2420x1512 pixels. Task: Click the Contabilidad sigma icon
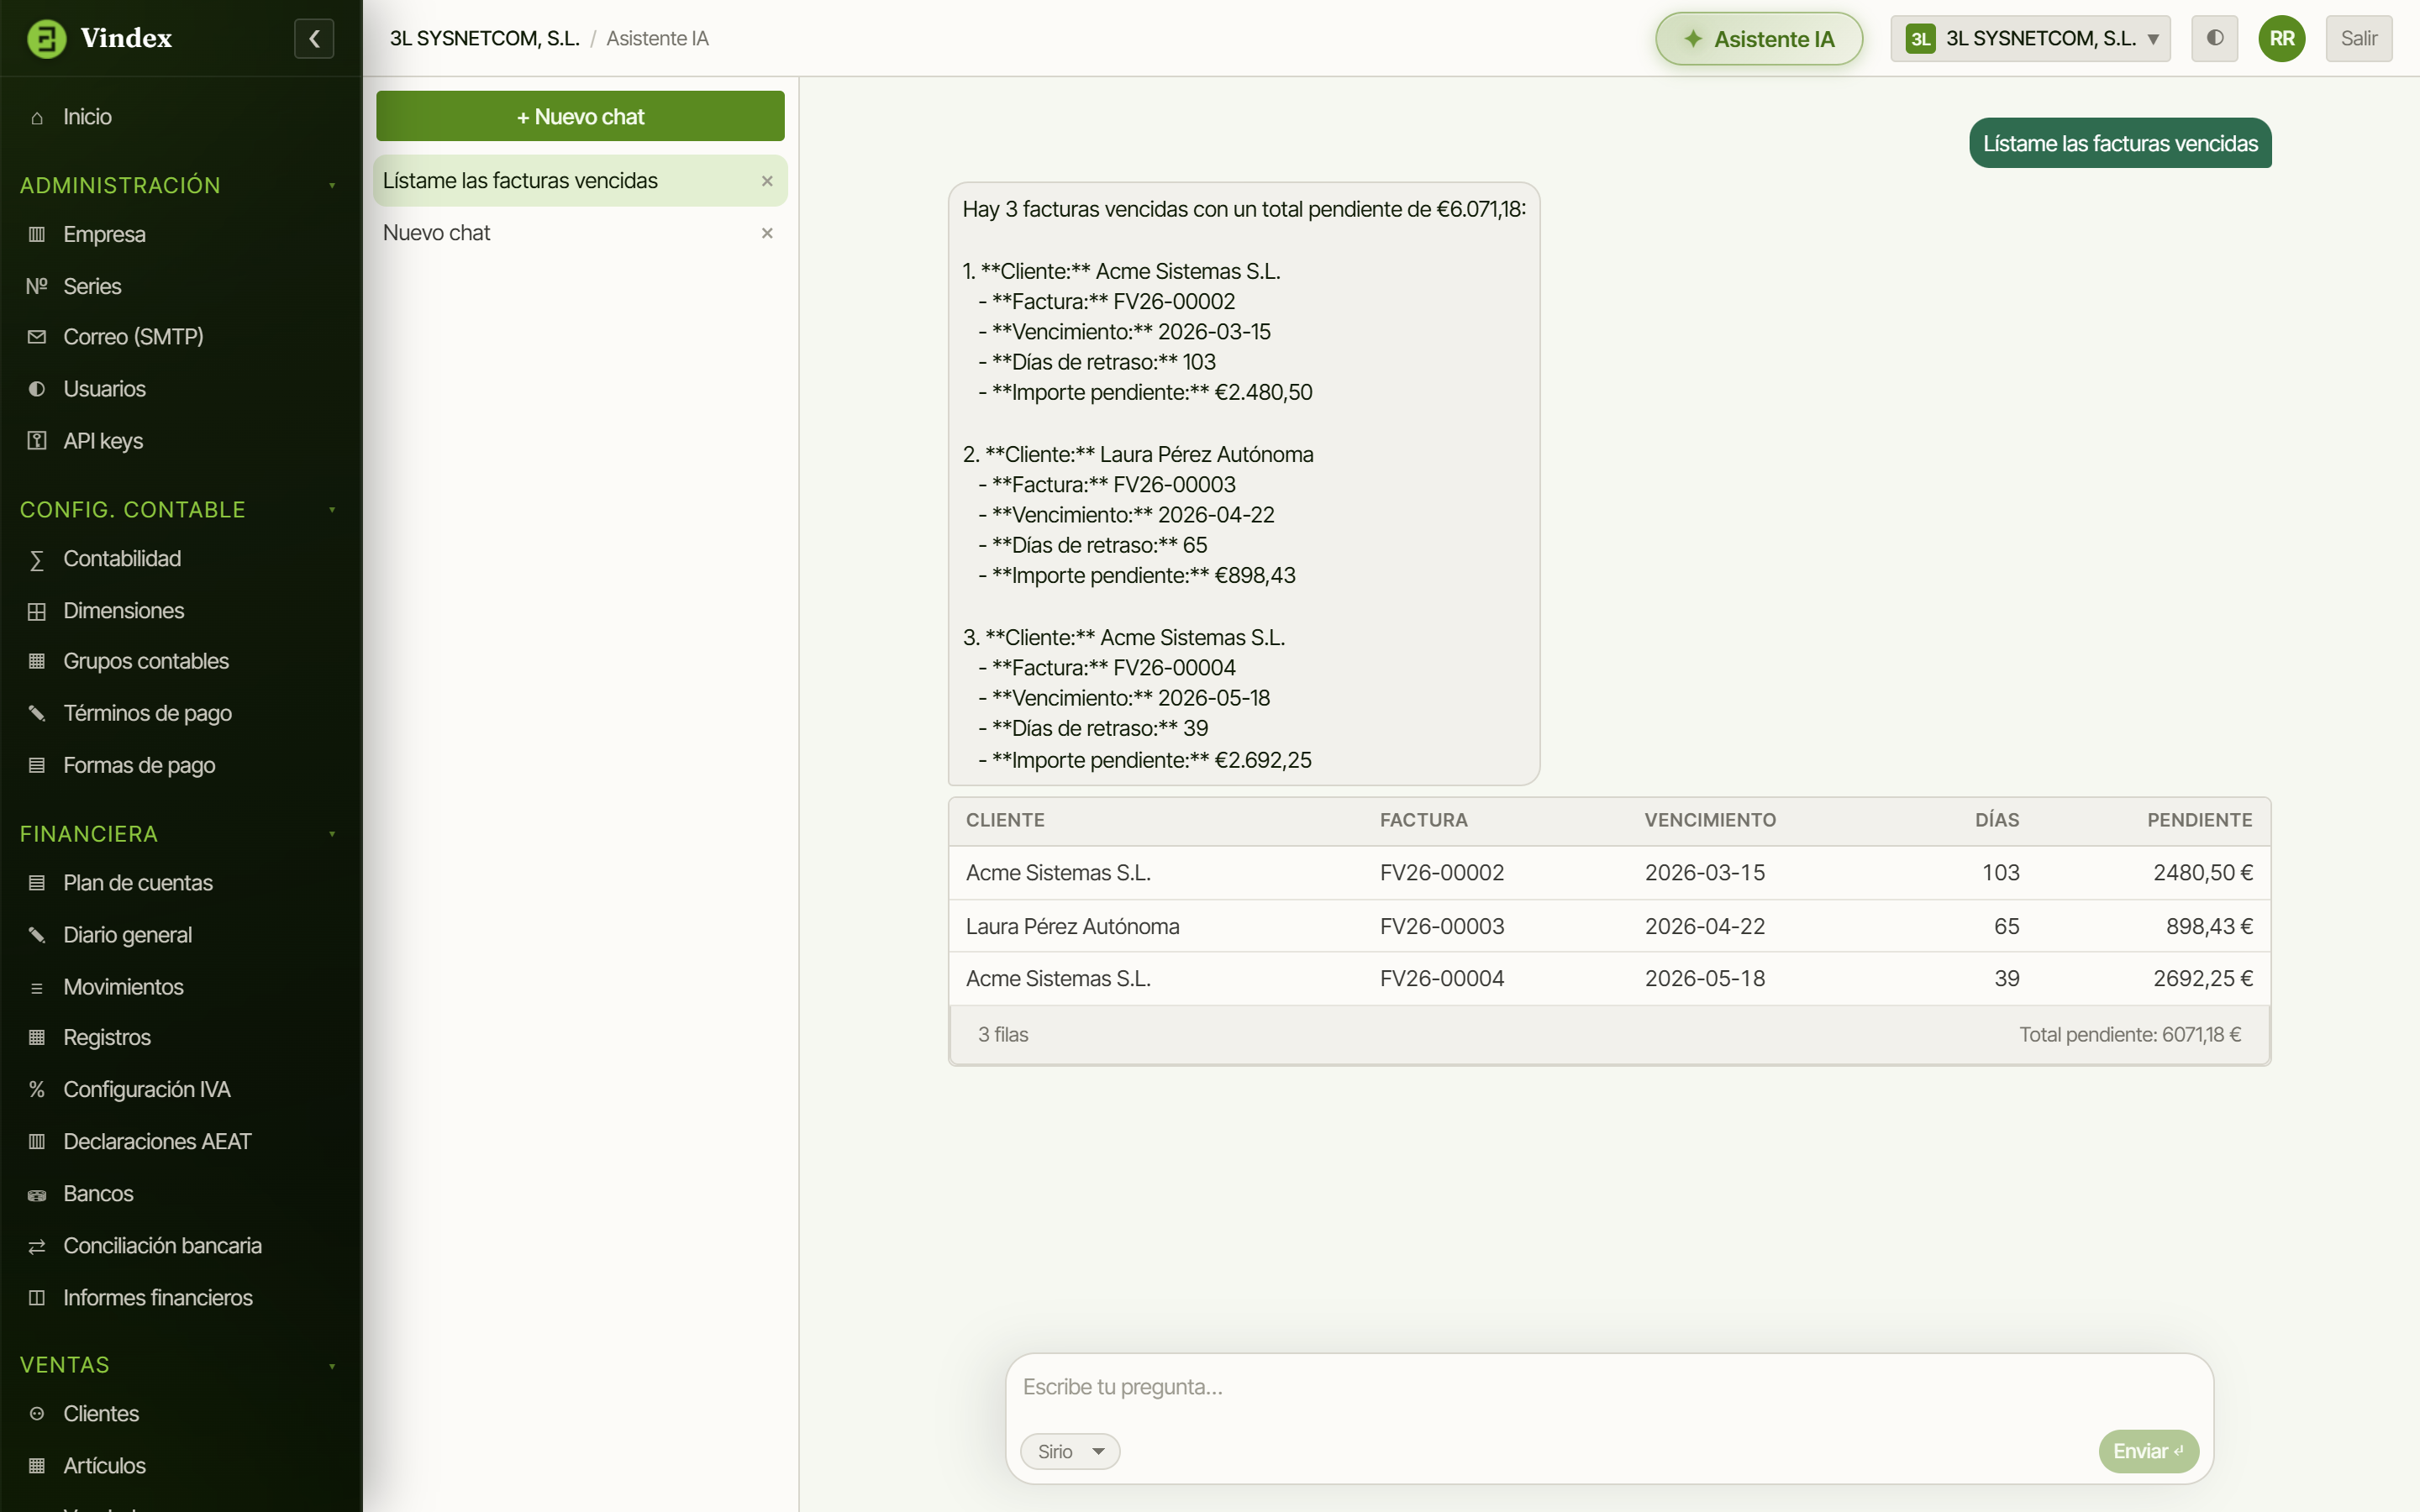(37, 559)
